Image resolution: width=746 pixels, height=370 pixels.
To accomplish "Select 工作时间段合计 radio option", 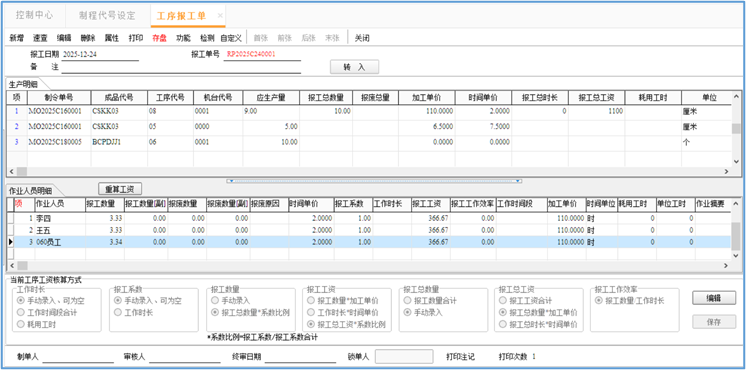I will [47, 313].
